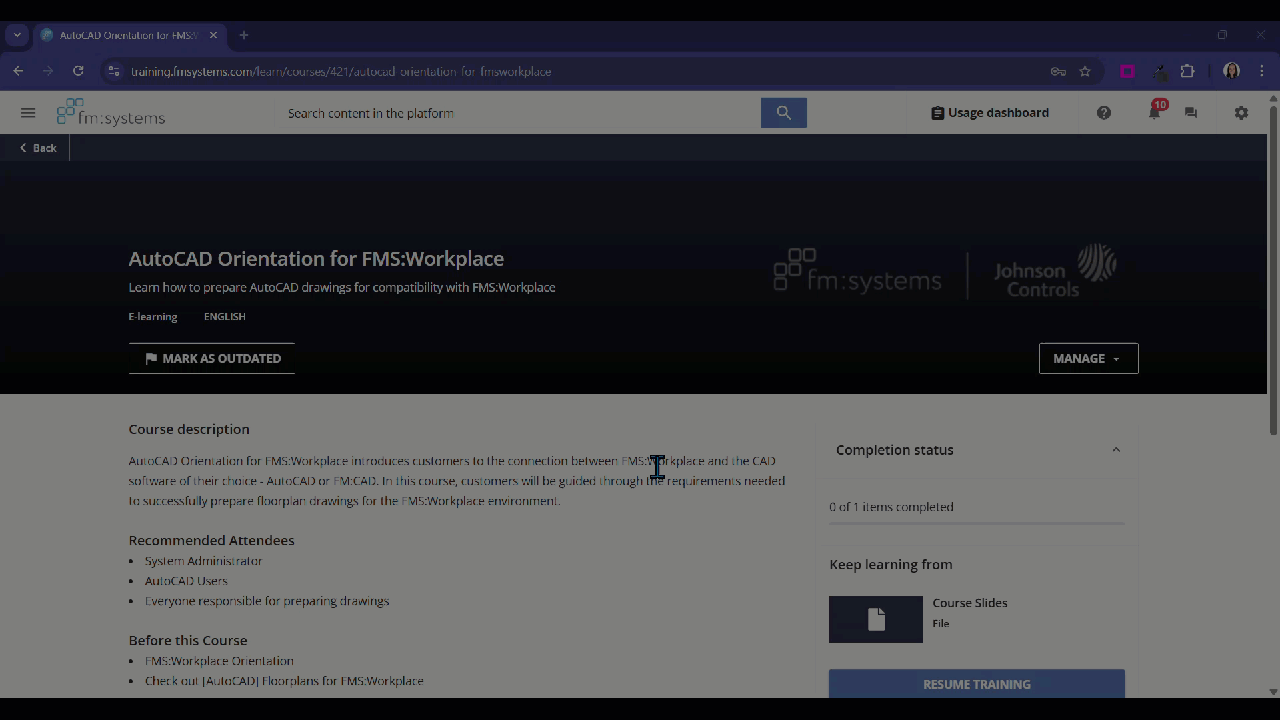The image size is (1280, 720).
Task: Bookmark this page with the star
Action: [1085, 71]
